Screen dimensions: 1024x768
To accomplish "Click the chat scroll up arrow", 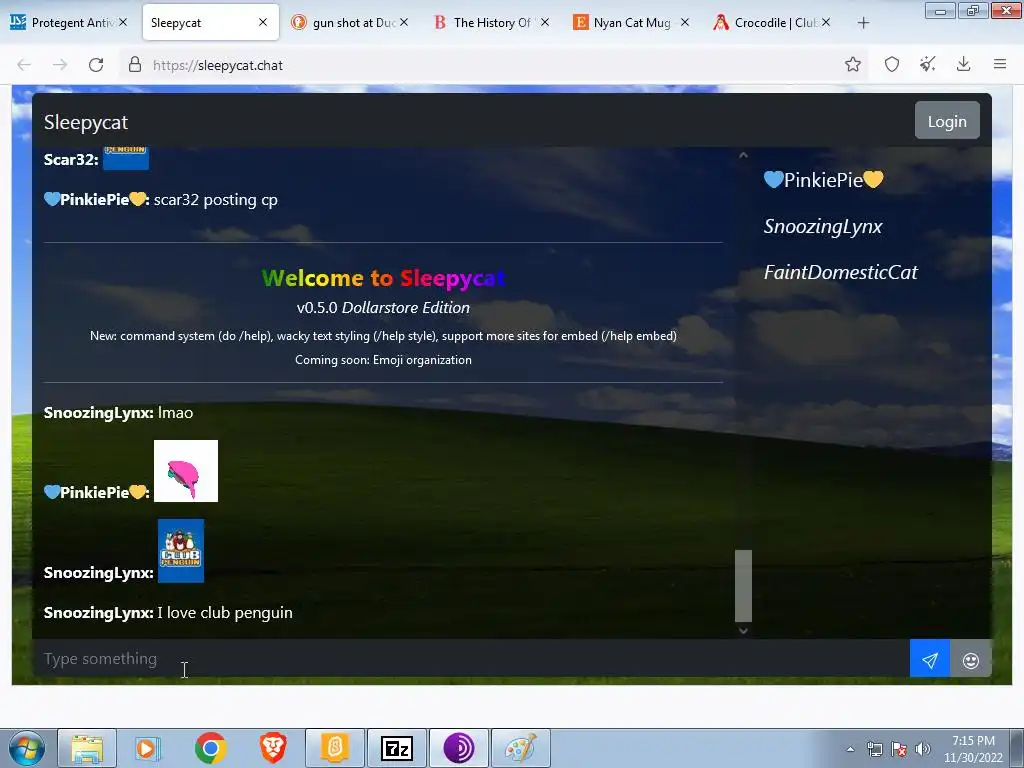I will click(743, 155).
